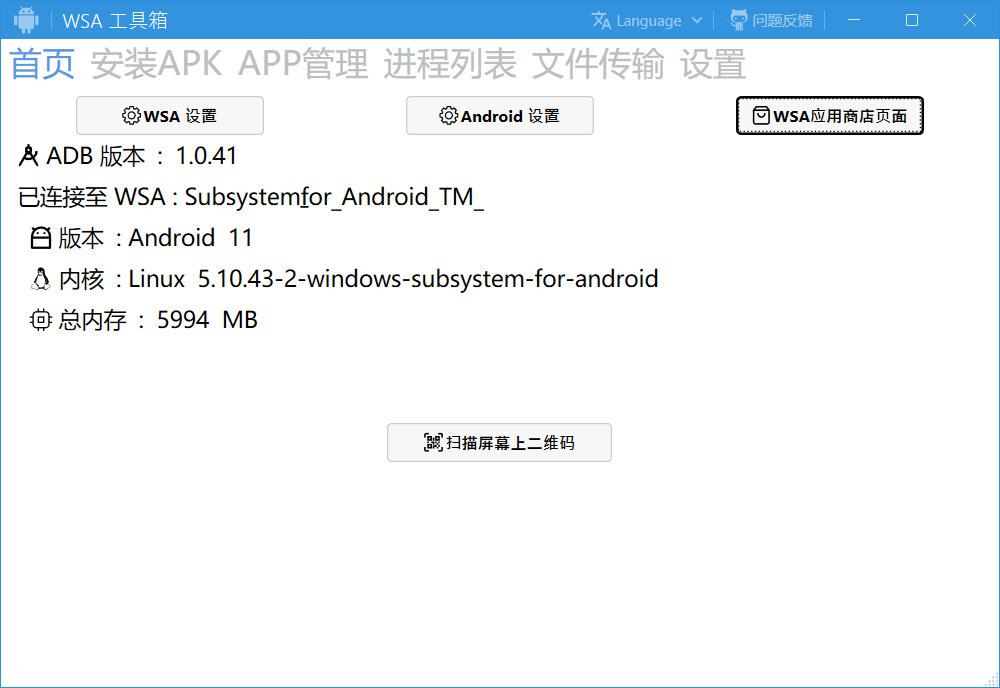Open the WSA应用商店页面 button

(x=830, y=115)
